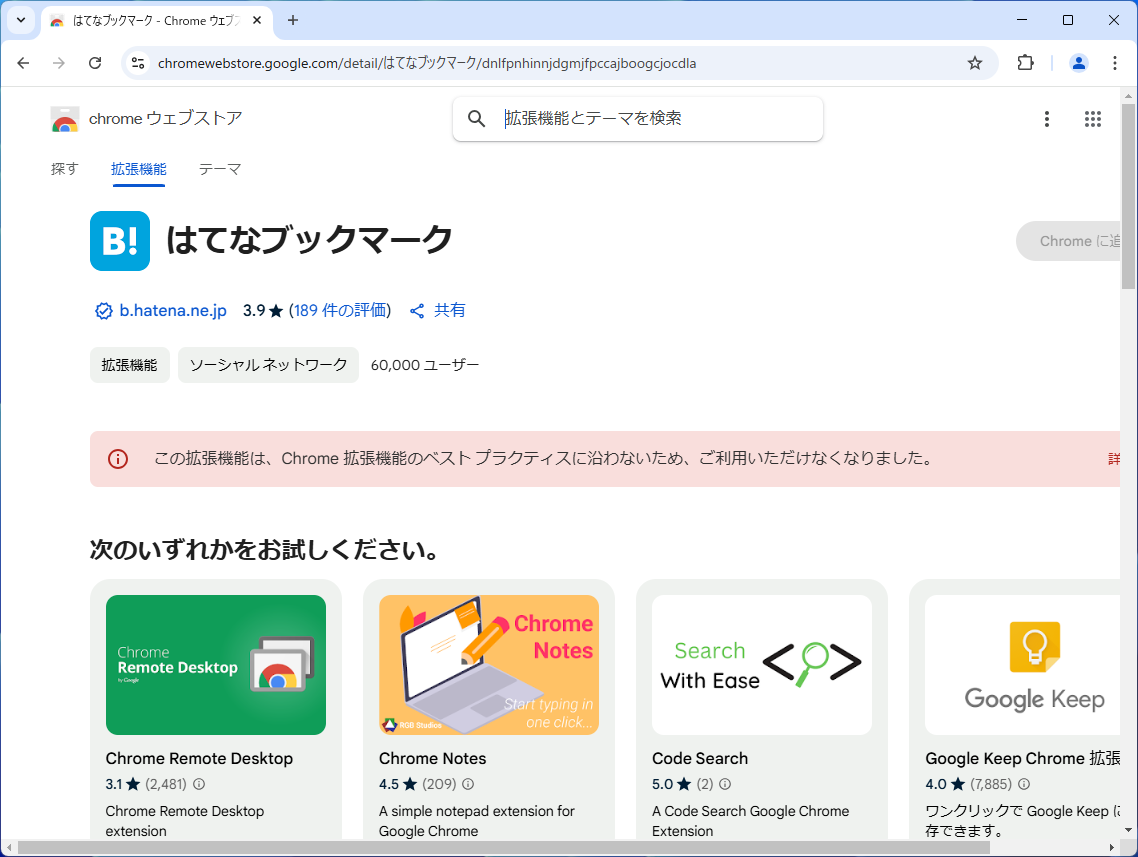Open the Chrome Notes extension thumbnail
Screen dimensions: 1138x857
(x=488, y=665)
